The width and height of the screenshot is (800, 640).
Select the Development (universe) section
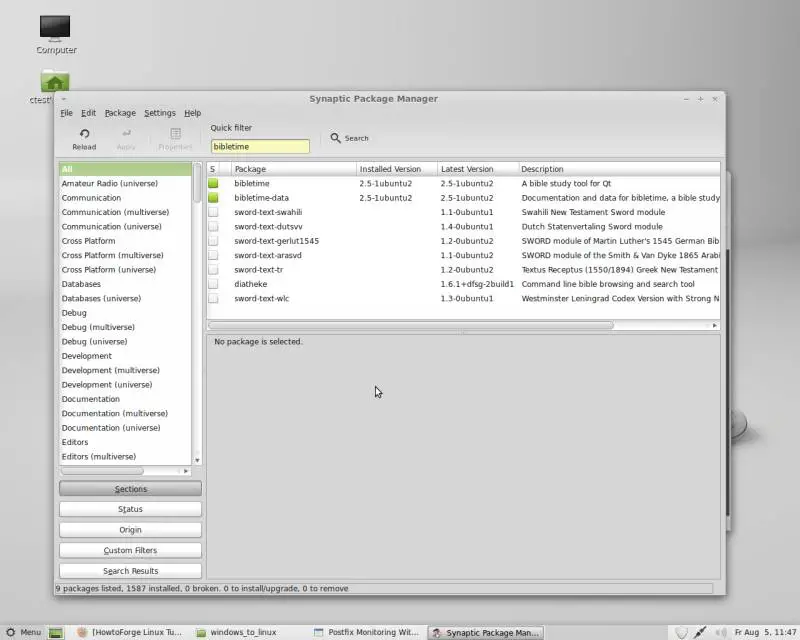pos(125,385)
